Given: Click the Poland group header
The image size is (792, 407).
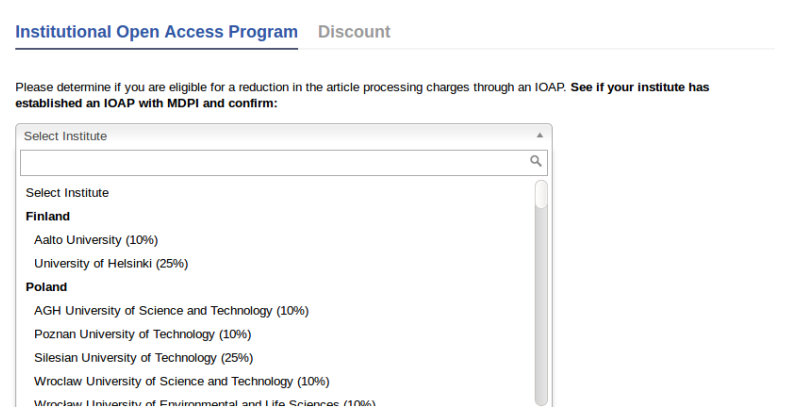Looking at the screenshot, I should 46,287.
